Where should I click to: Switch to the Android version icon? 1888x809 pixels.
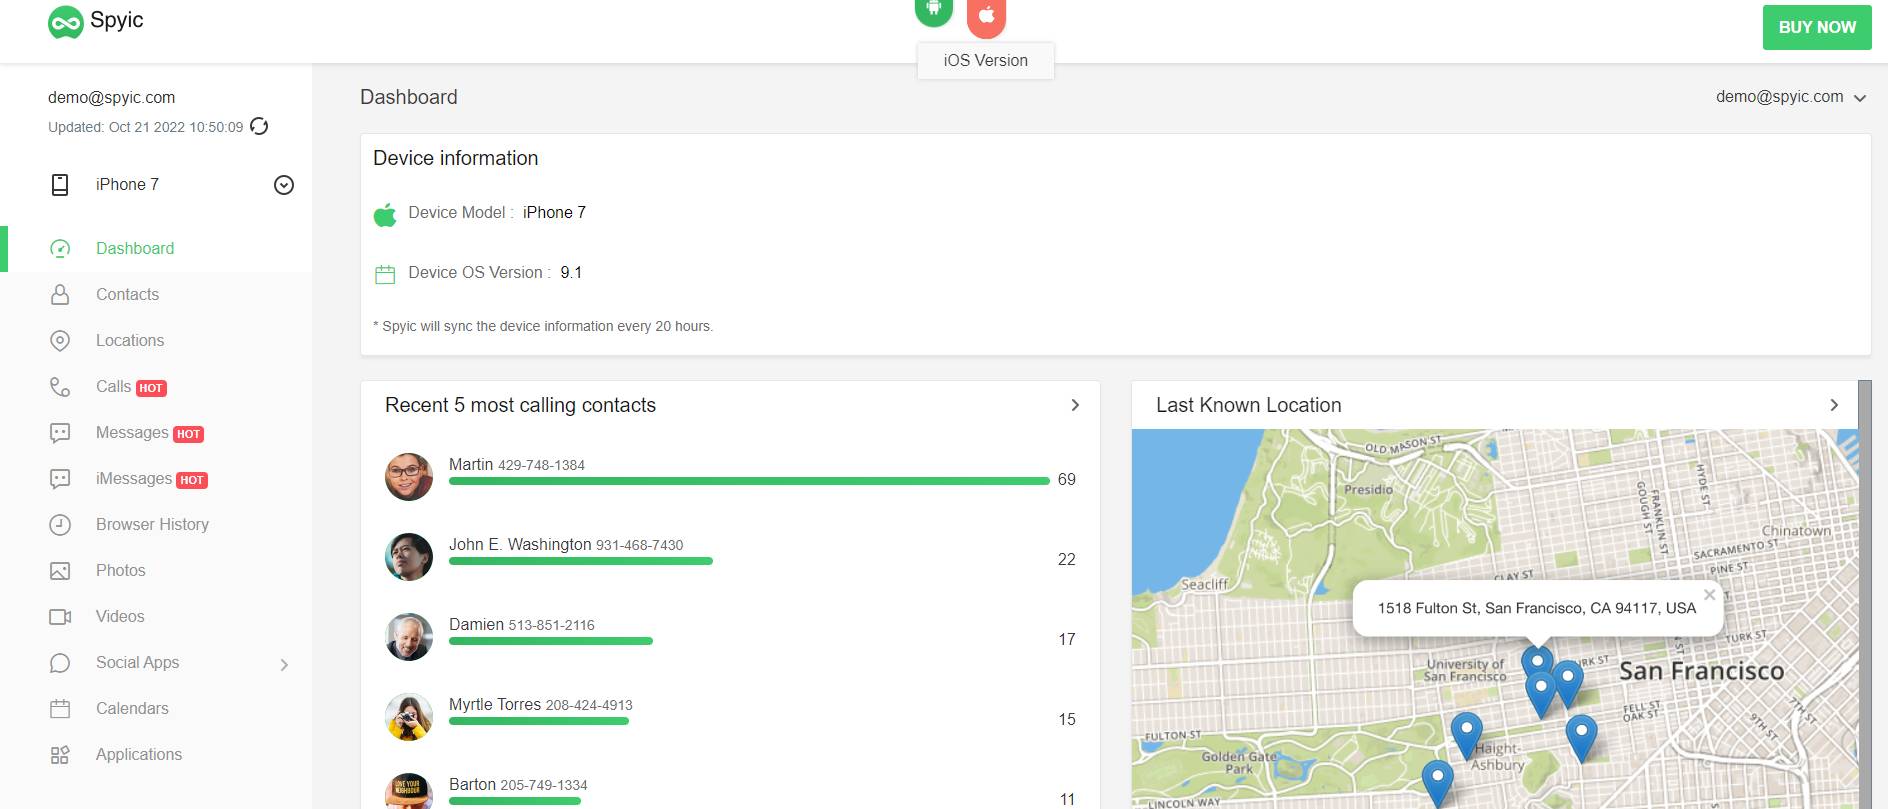pyautogui.click(x=934, y=10)
